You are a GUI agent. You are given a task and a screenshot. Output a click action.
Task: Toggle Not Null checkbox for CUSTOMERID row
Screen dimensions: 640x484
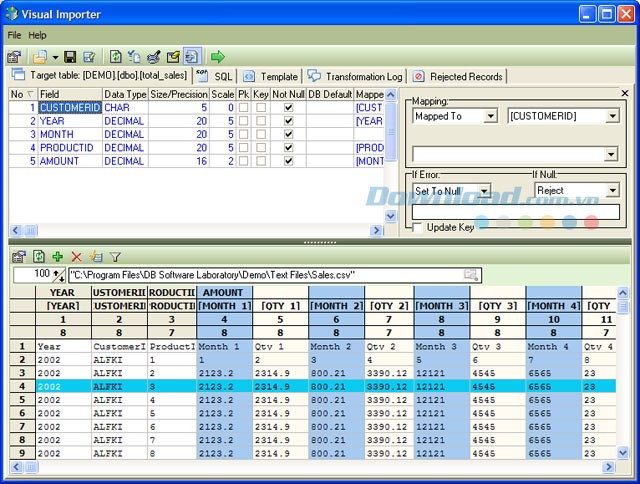point(288,107)
